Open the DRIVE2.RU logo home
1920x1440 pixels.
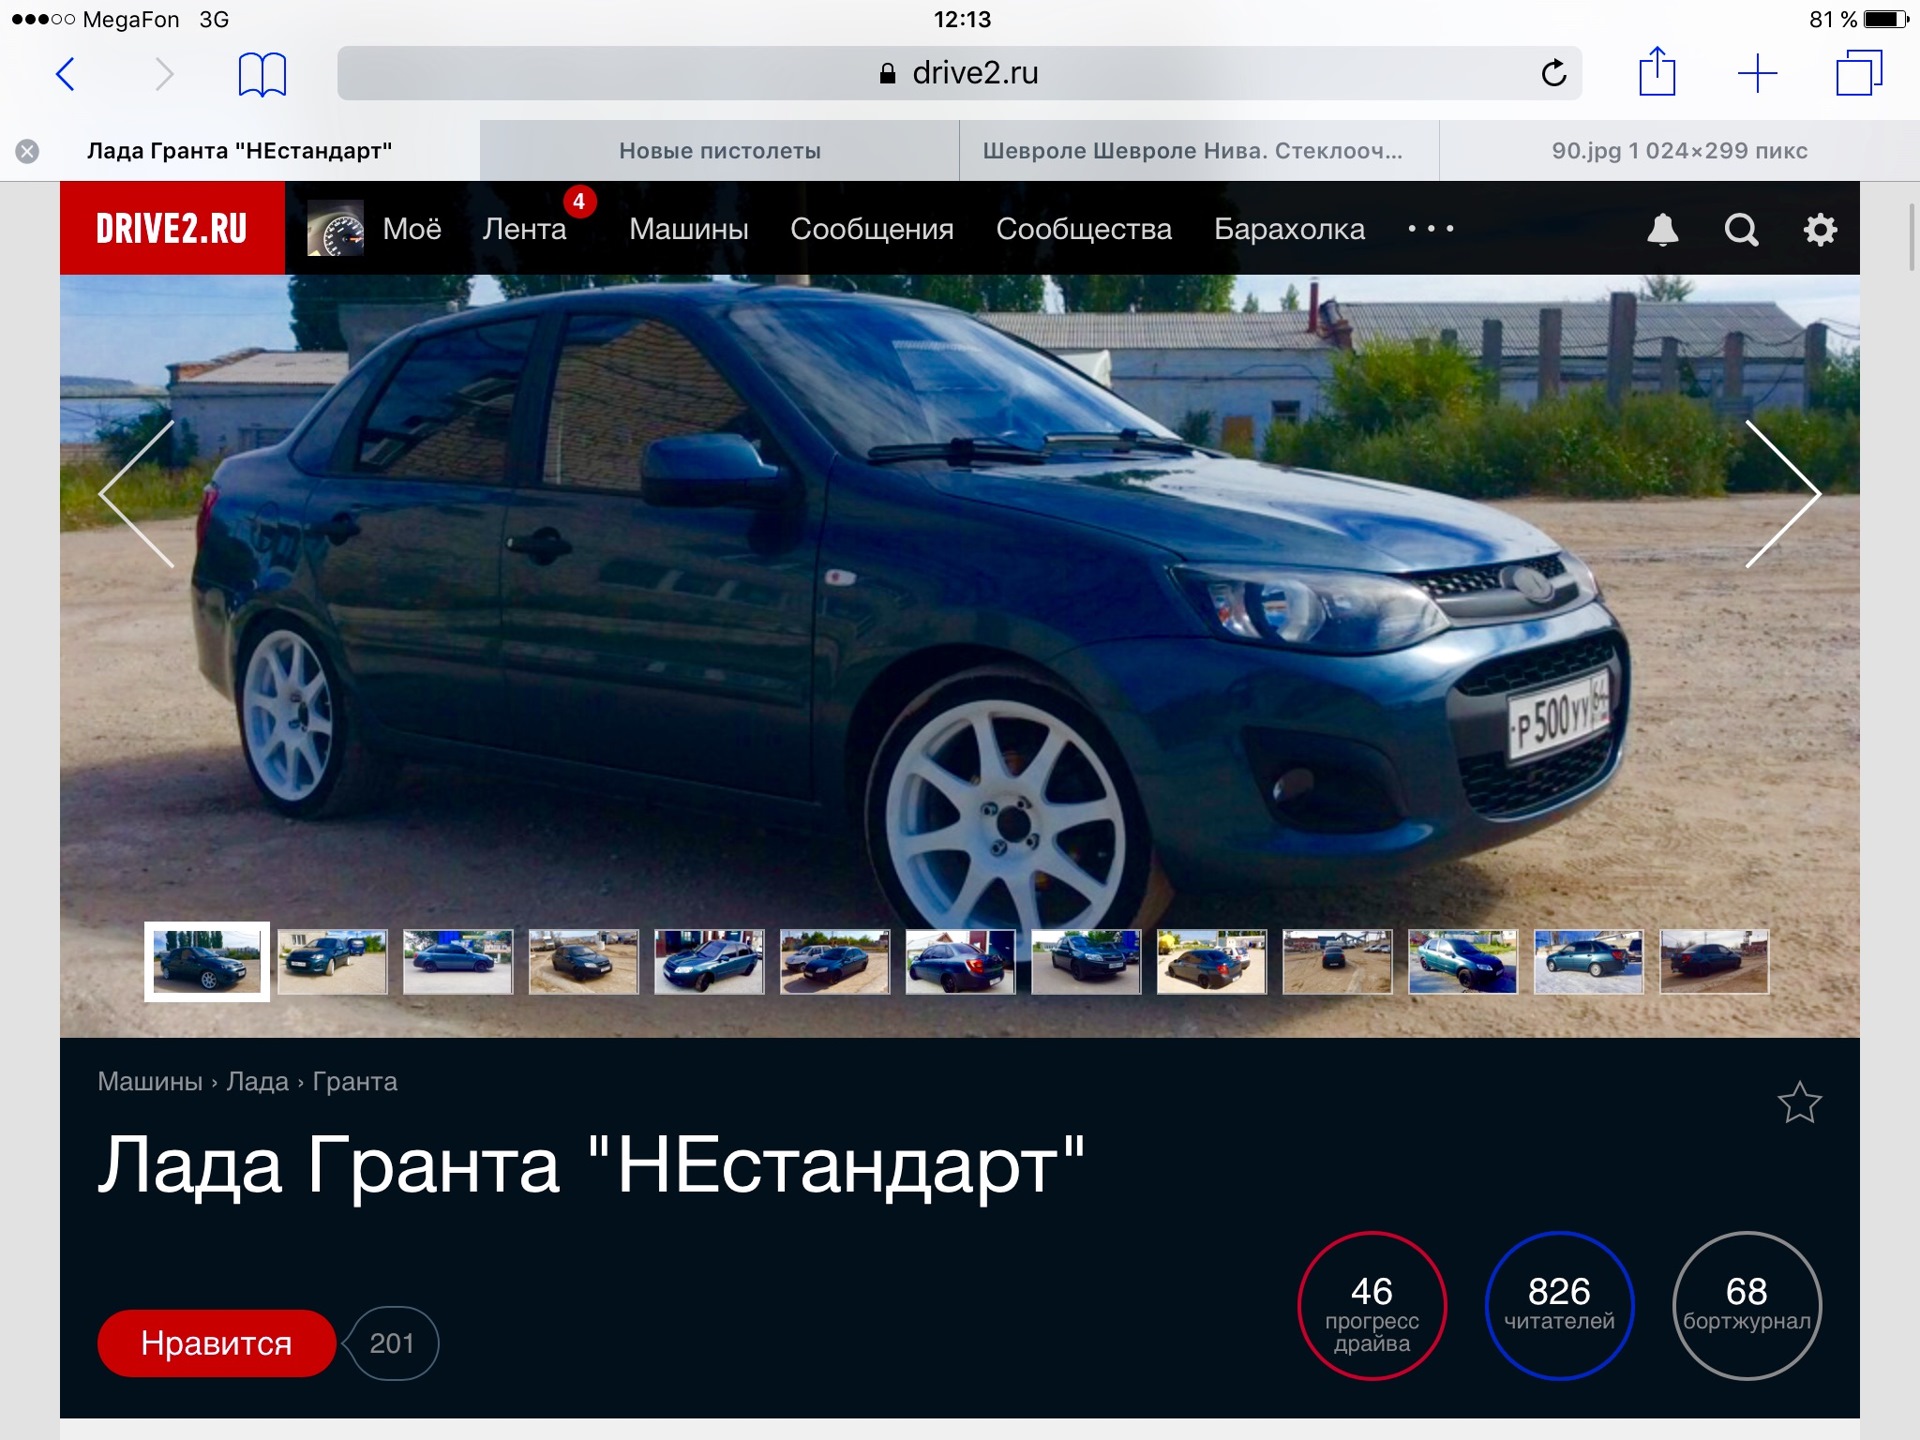pos(172,228)
